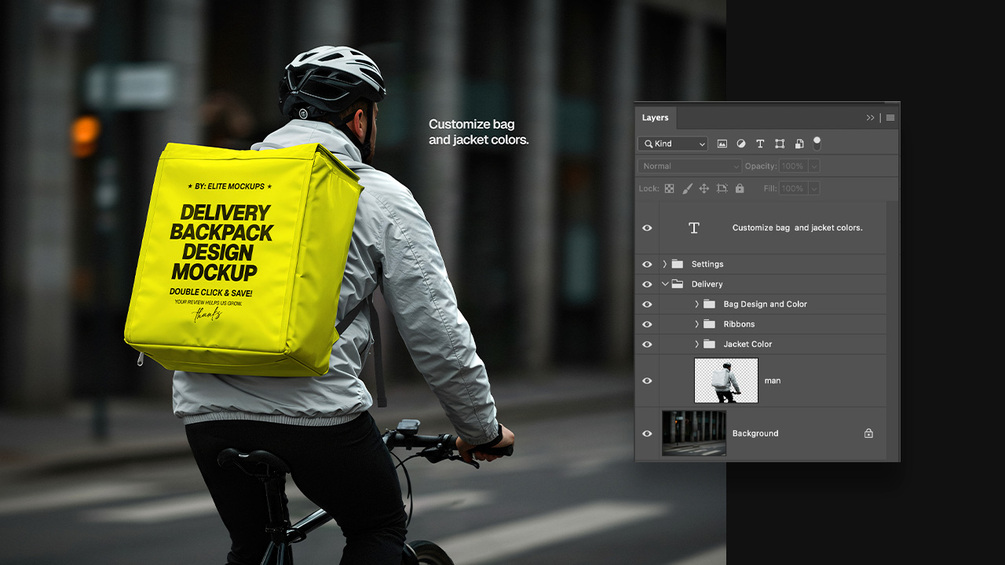Click the Delivery group folder icon
1005x565 pixels.
[x=677, y=284]
